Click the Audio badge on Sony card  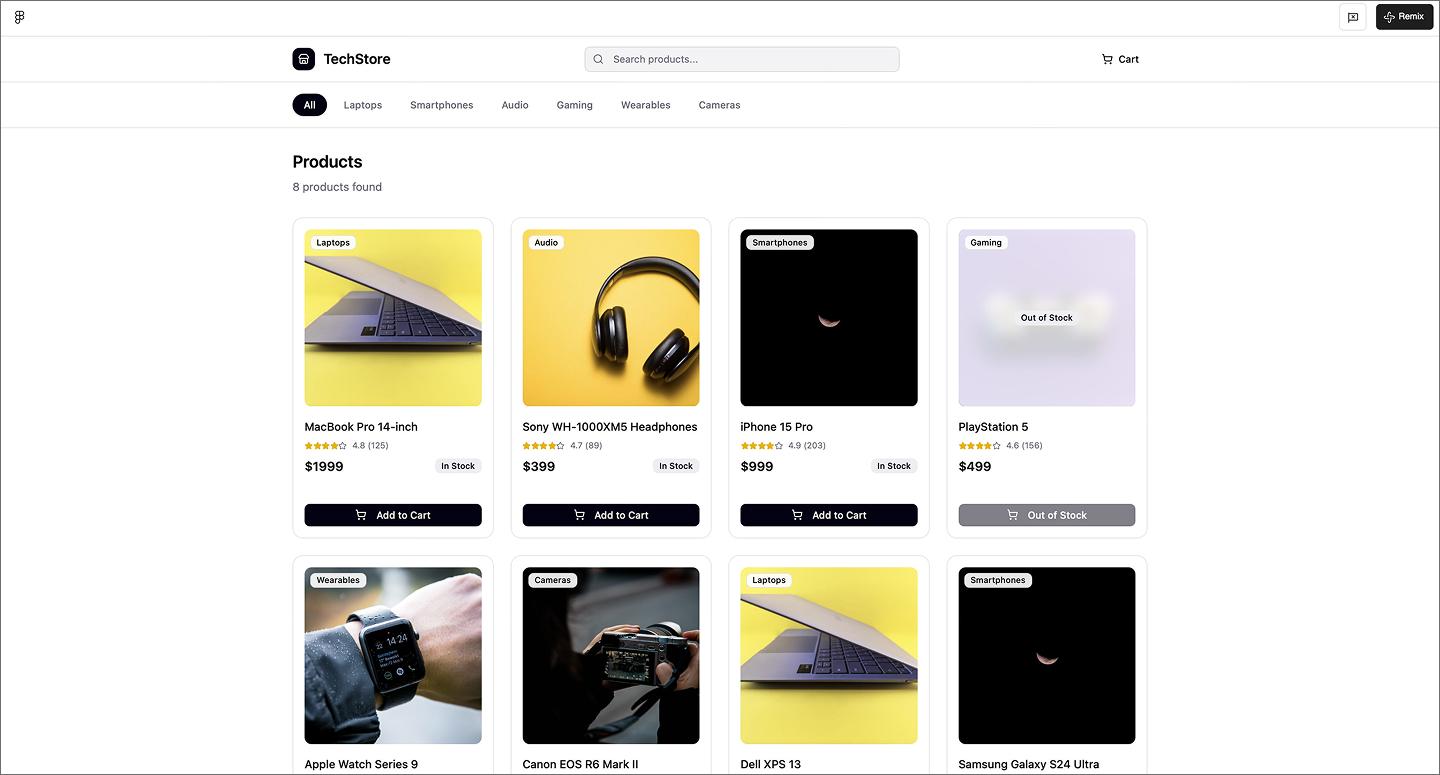pos(546,243)
